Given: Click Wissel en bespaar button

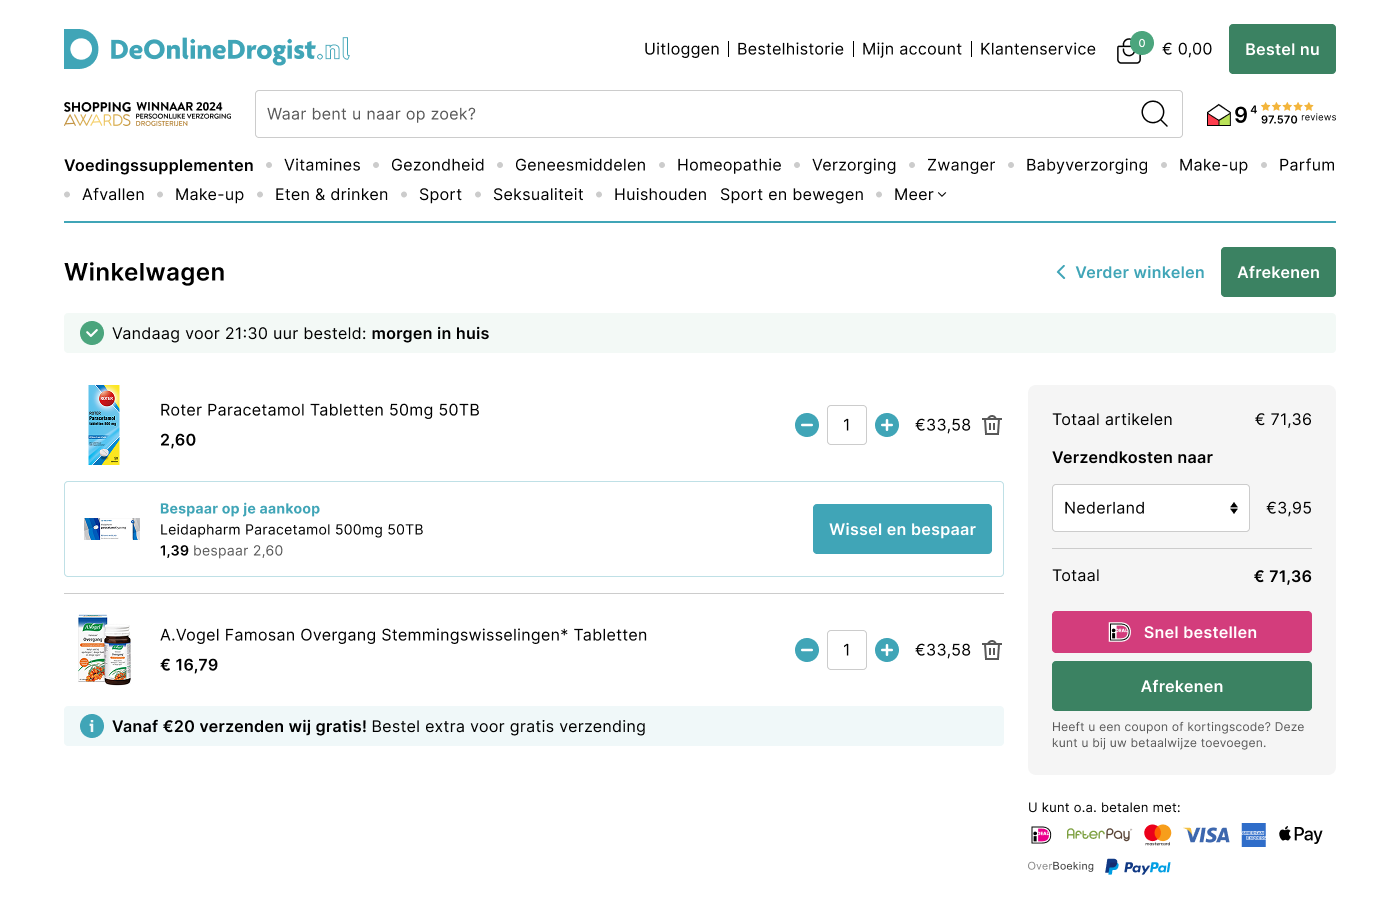Looking at the screenshot, I should [902, 529].
